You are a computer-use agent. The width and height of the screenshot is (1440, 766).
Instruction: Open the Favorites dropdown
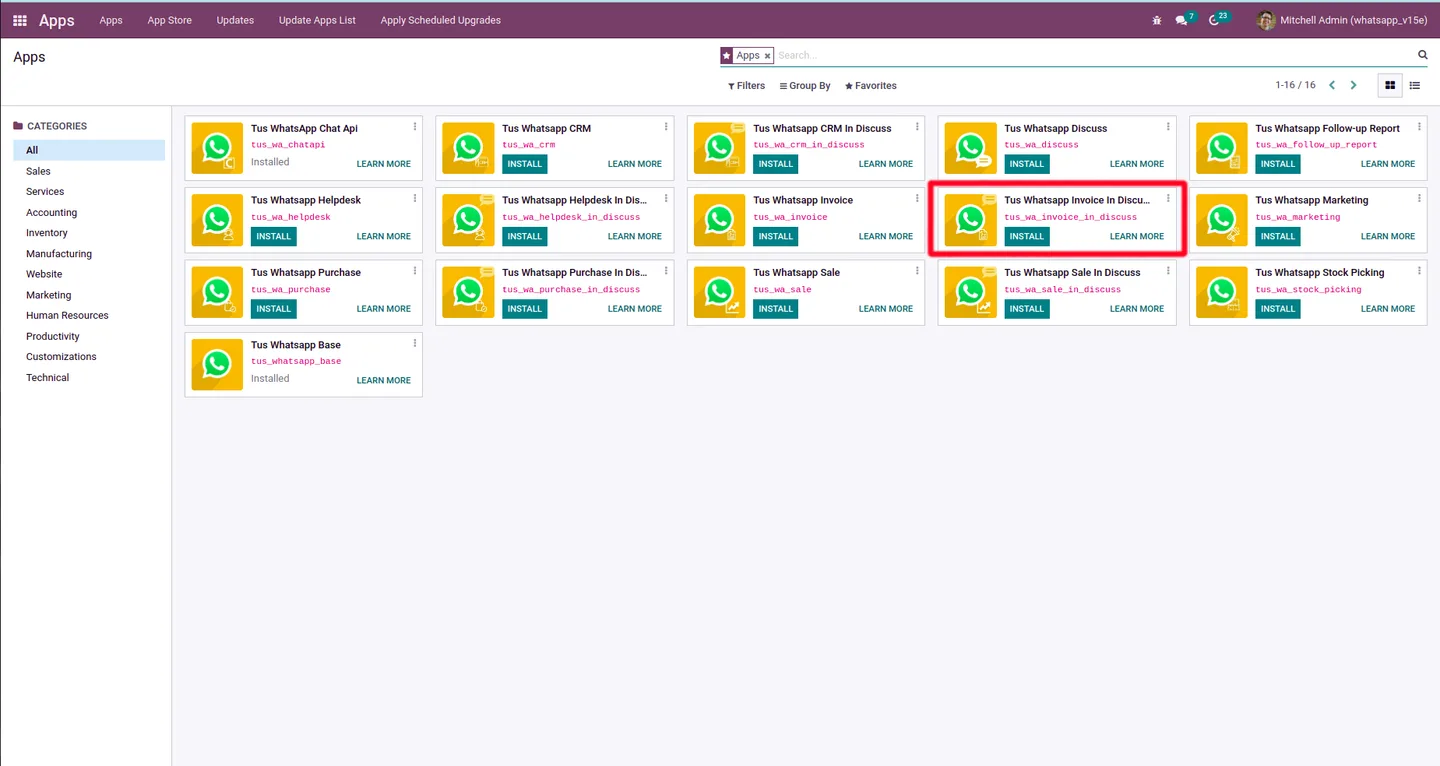click(x=871, y=86)
